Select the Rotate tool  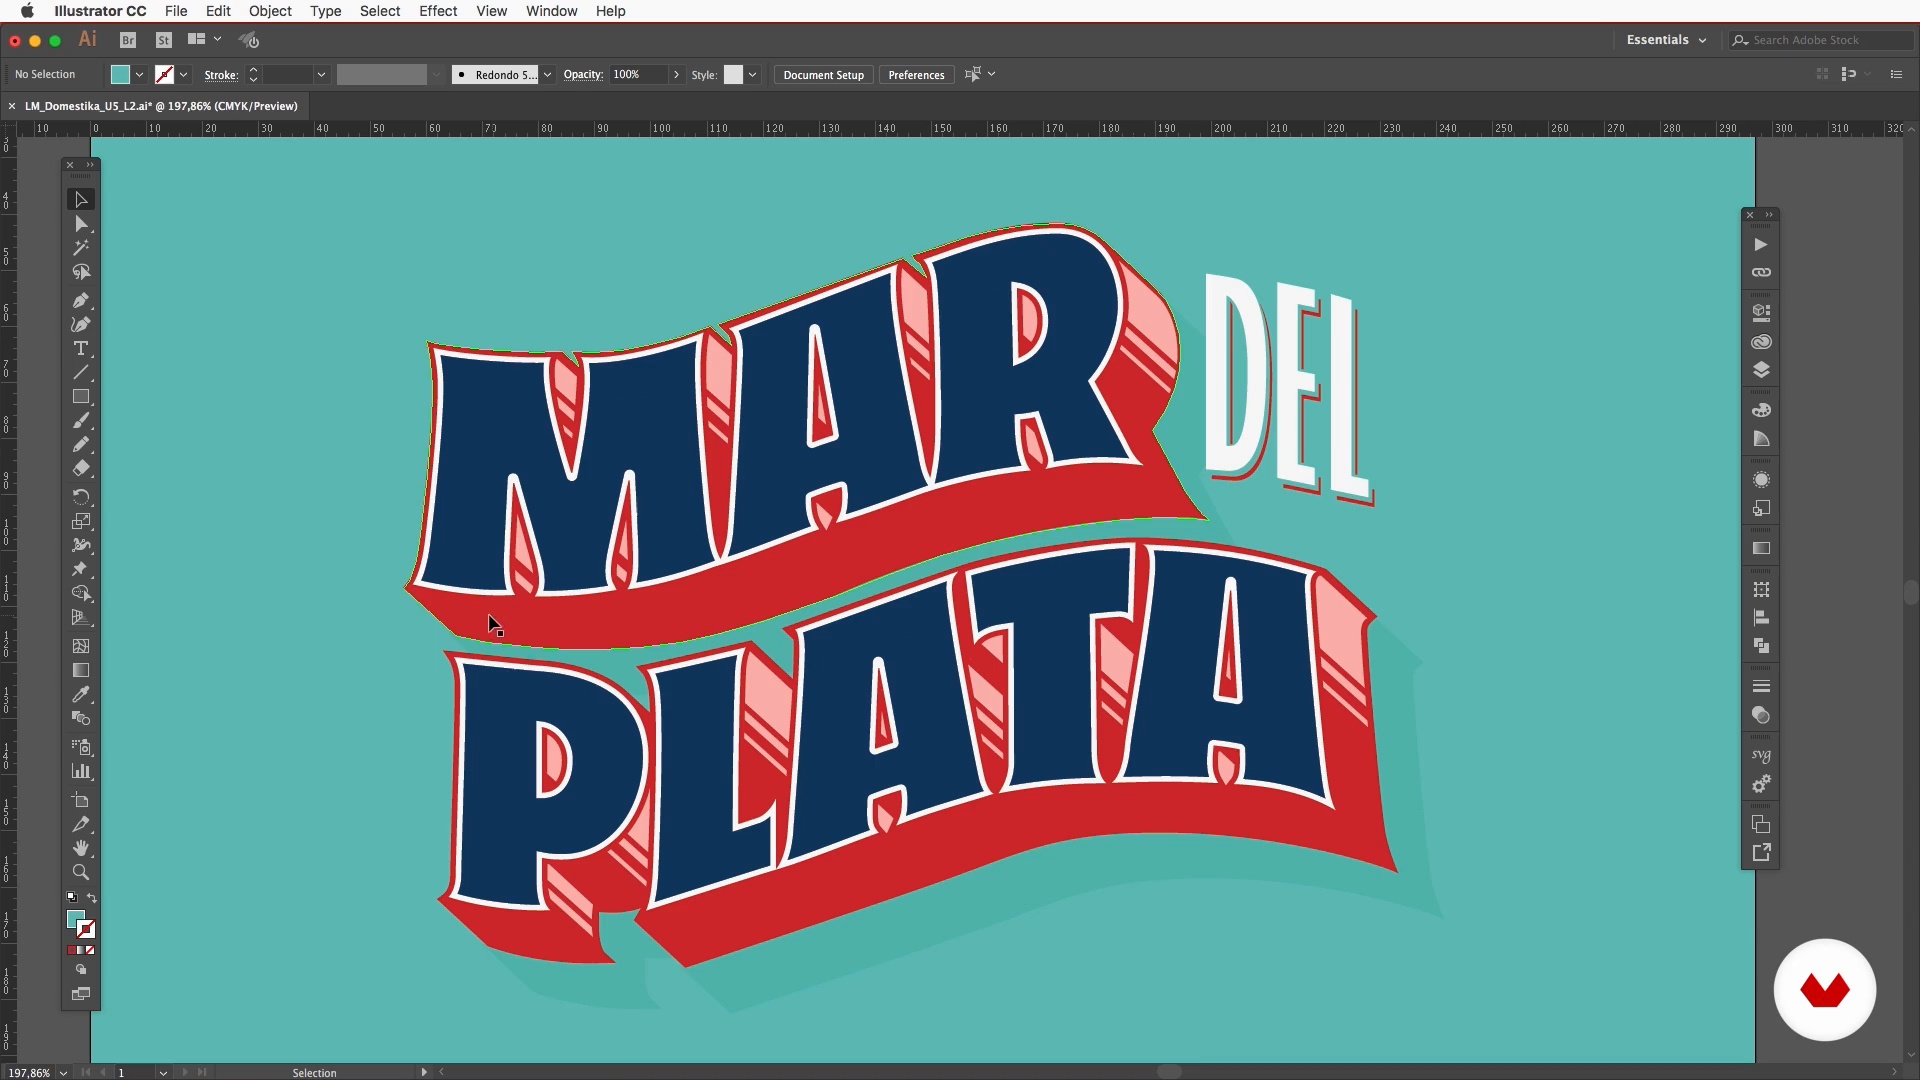pyautogui.click(x=81, y=497)
